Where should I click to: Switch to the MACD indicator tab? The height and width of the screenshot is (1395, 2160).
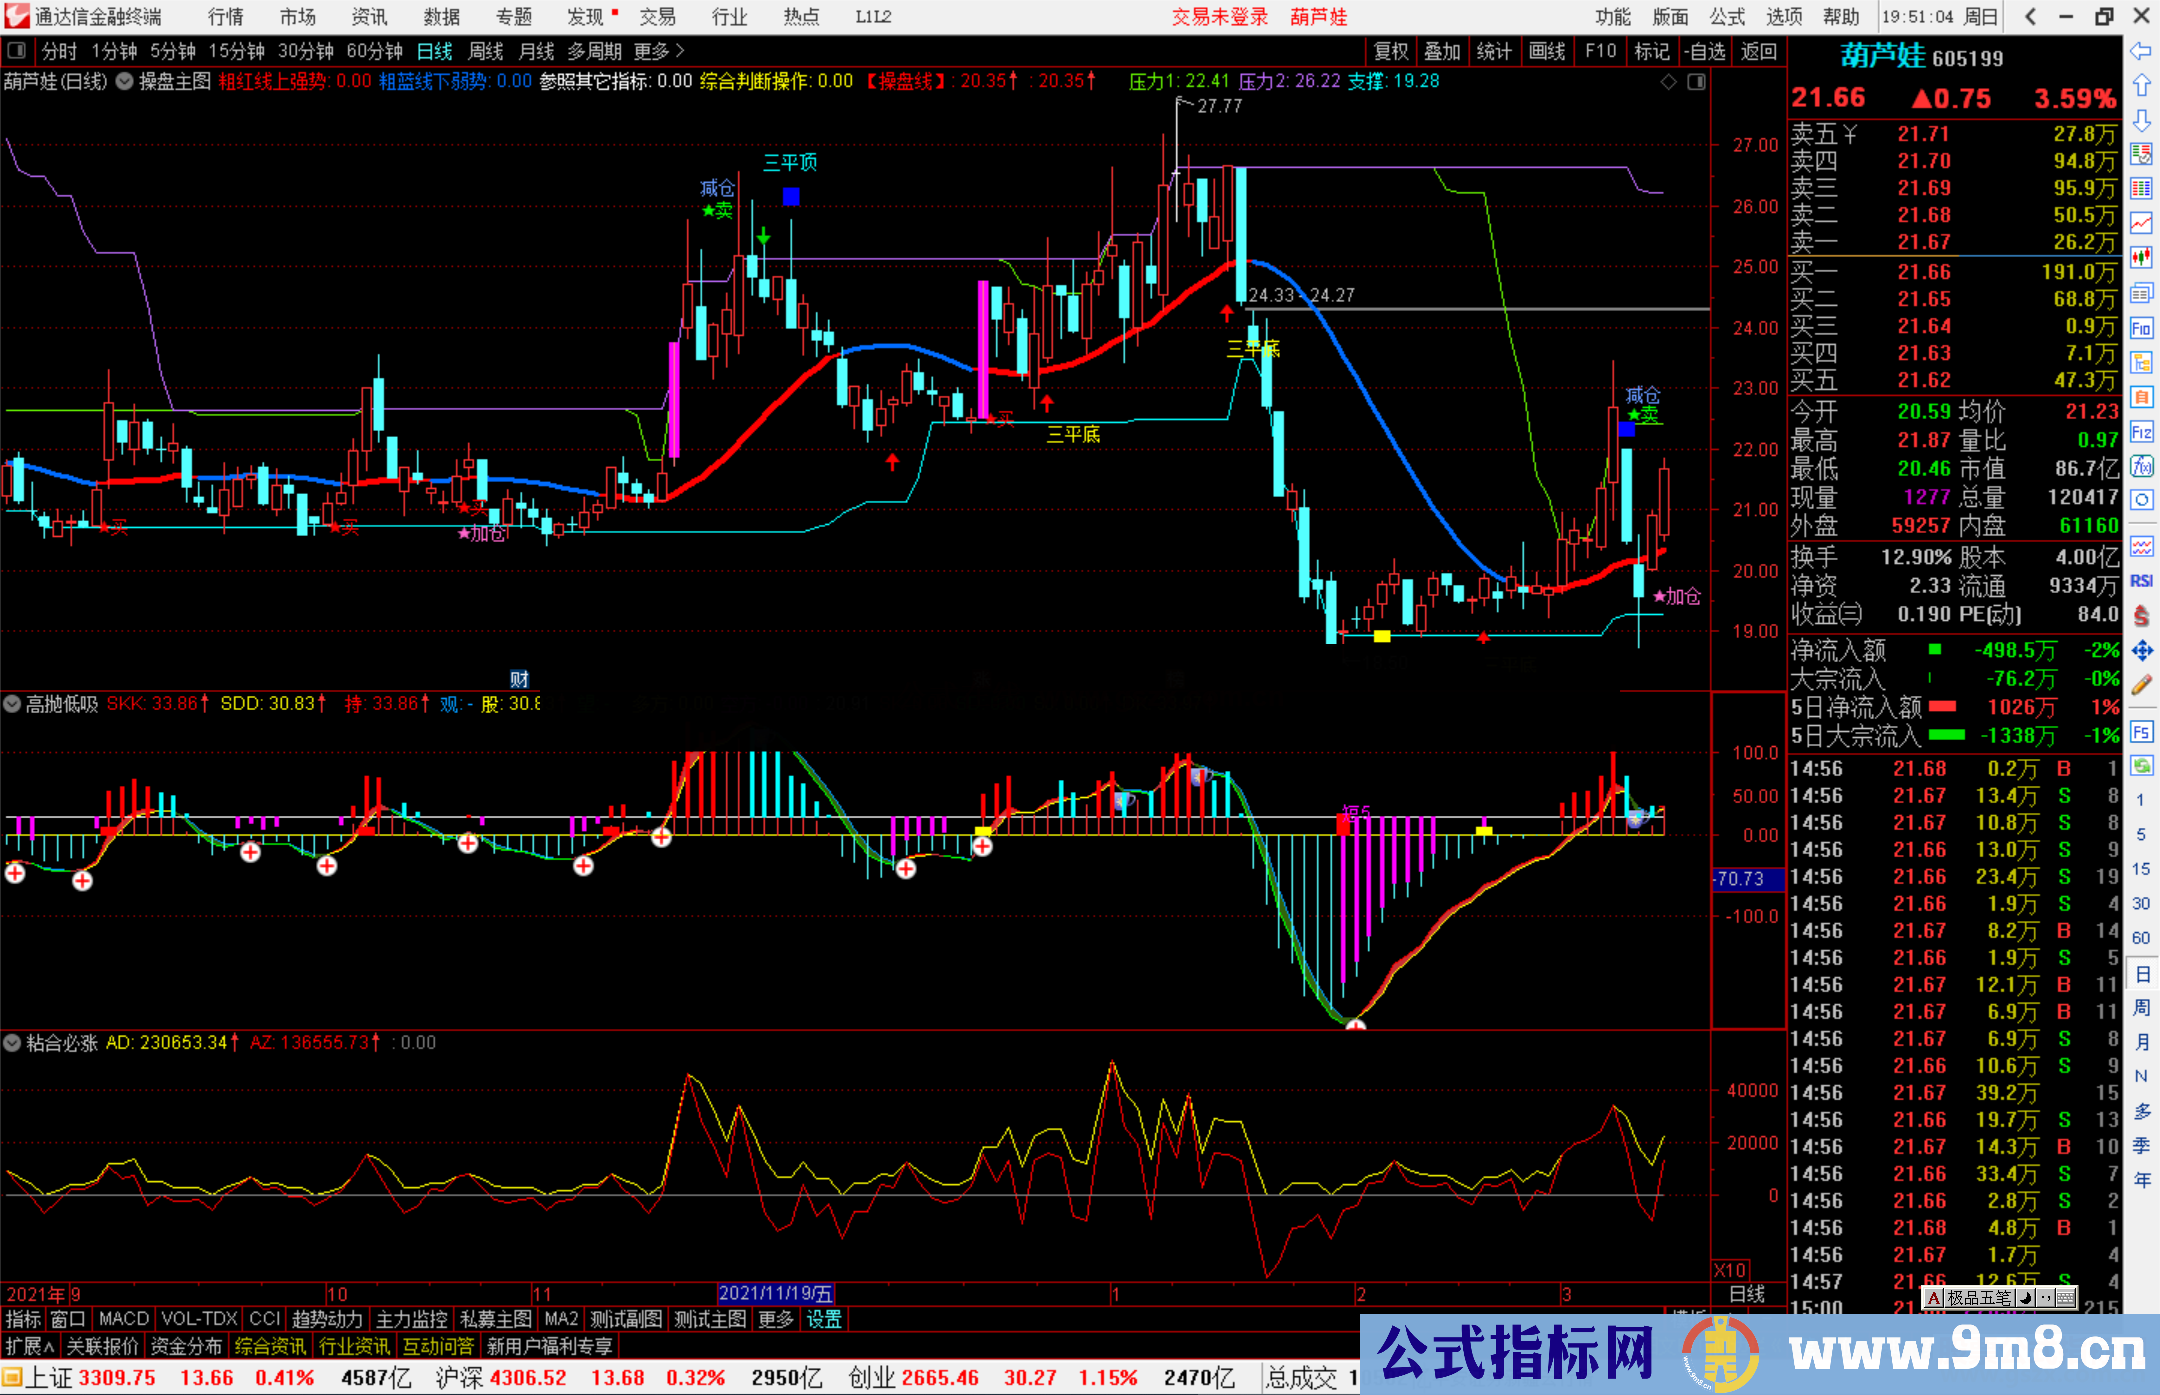pyautogui.click(x=122, y=1319)
